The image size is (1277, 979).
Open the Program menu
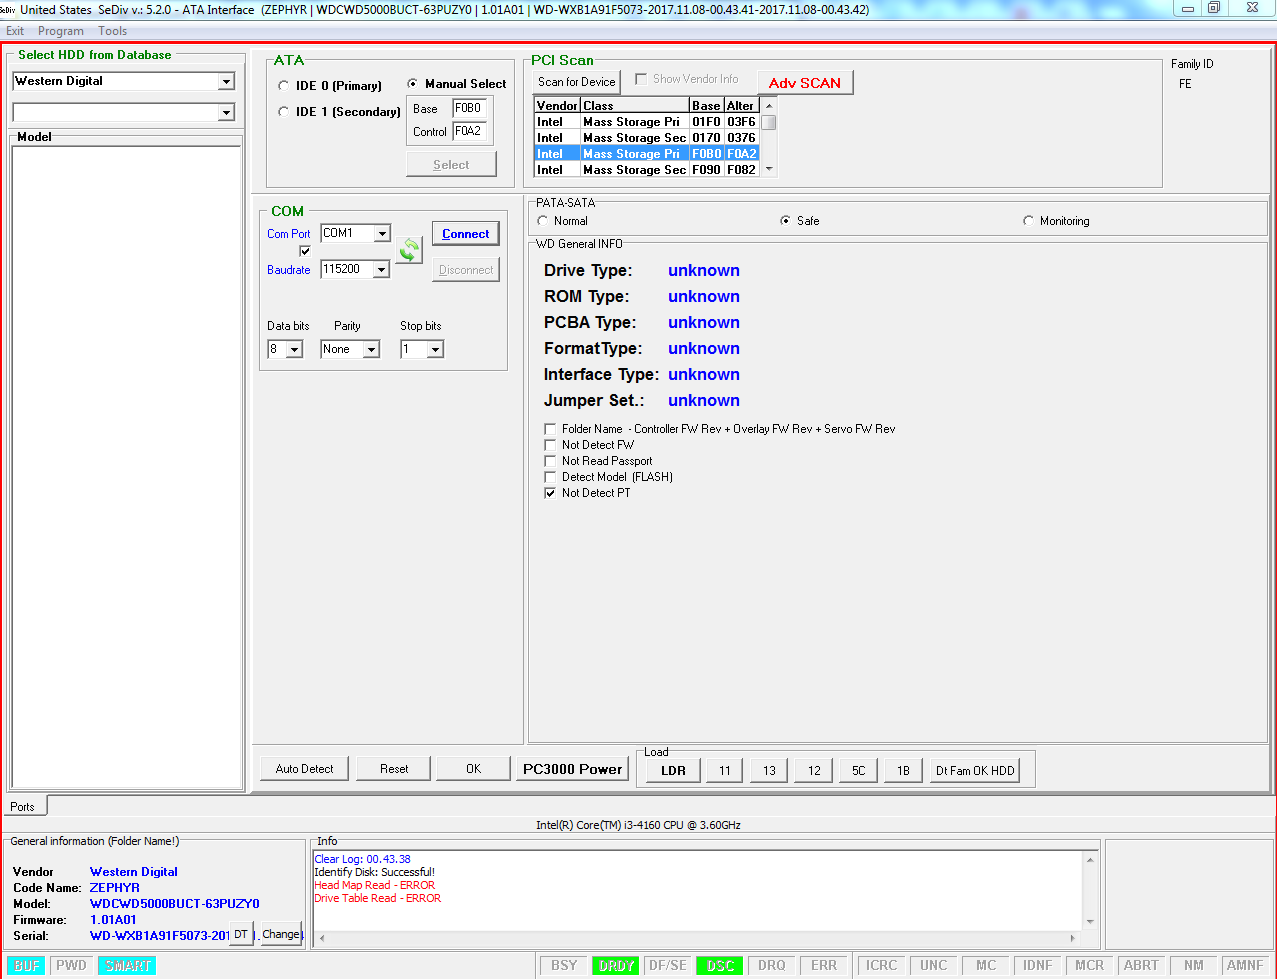61,31
